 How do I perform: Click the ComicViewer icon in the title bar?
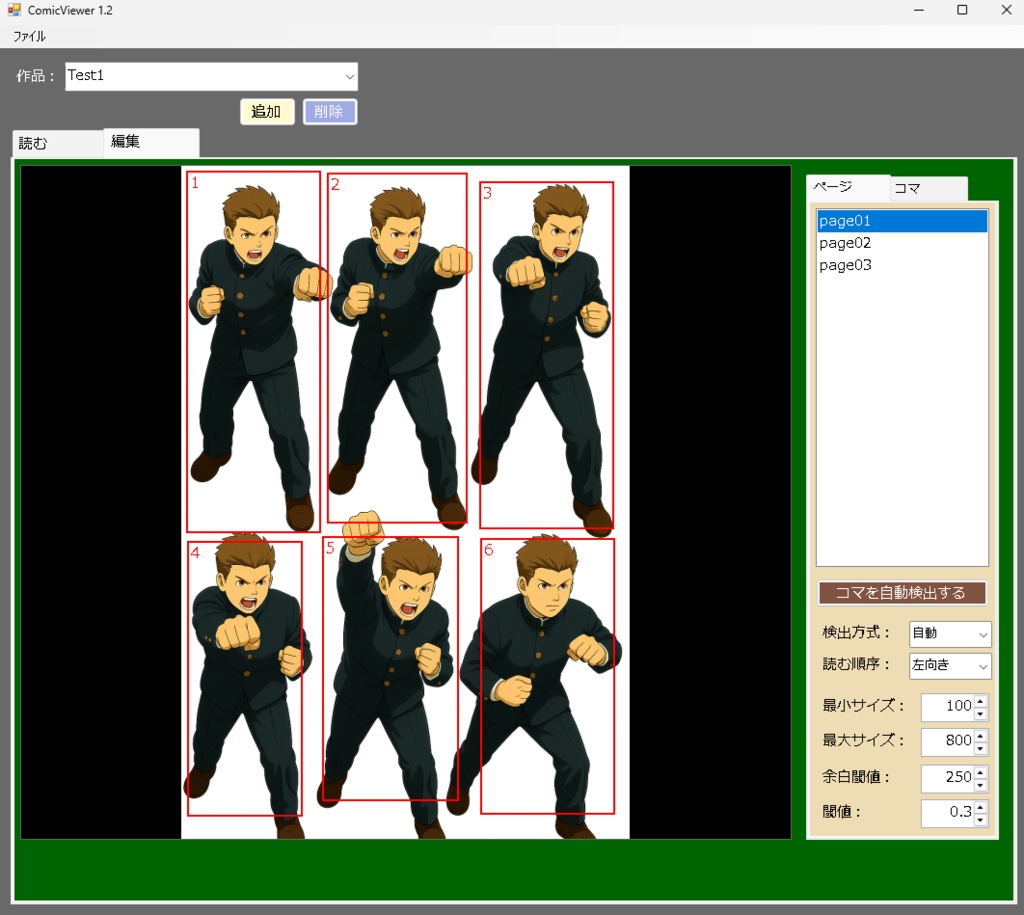pos(14,9)
